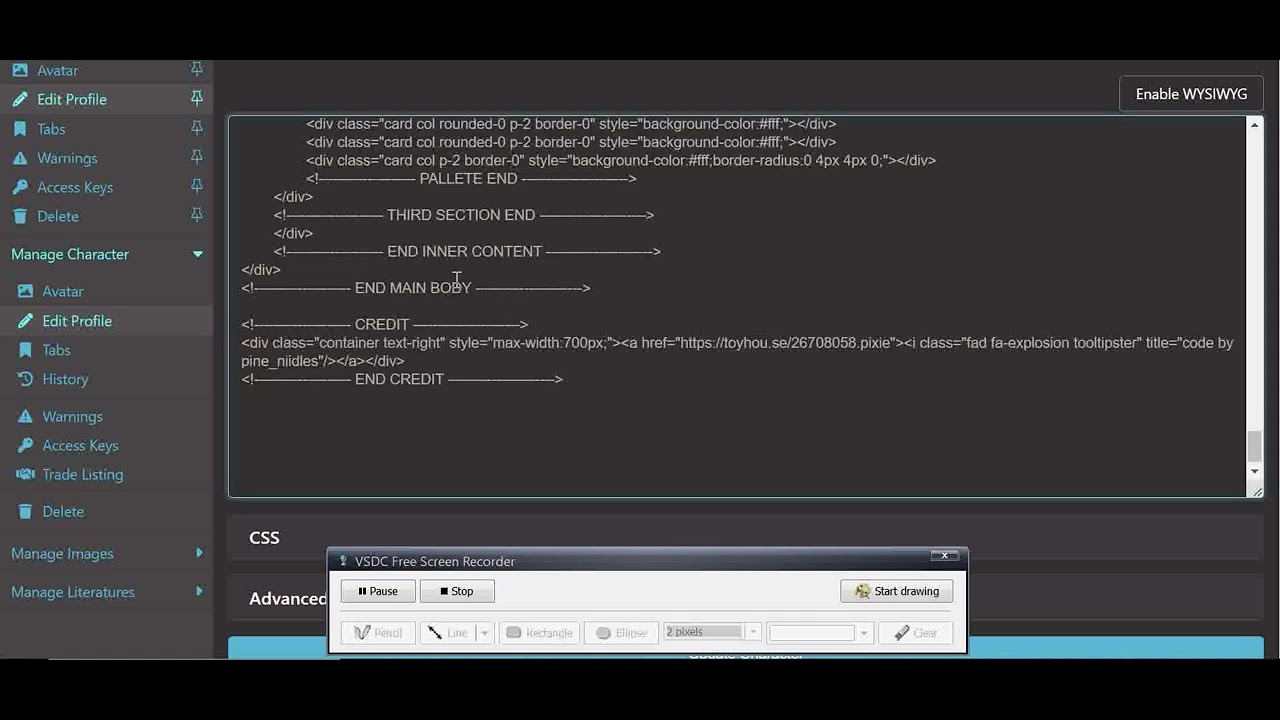Click the trash icon beside Delete under Manage Character

point(25,511)
